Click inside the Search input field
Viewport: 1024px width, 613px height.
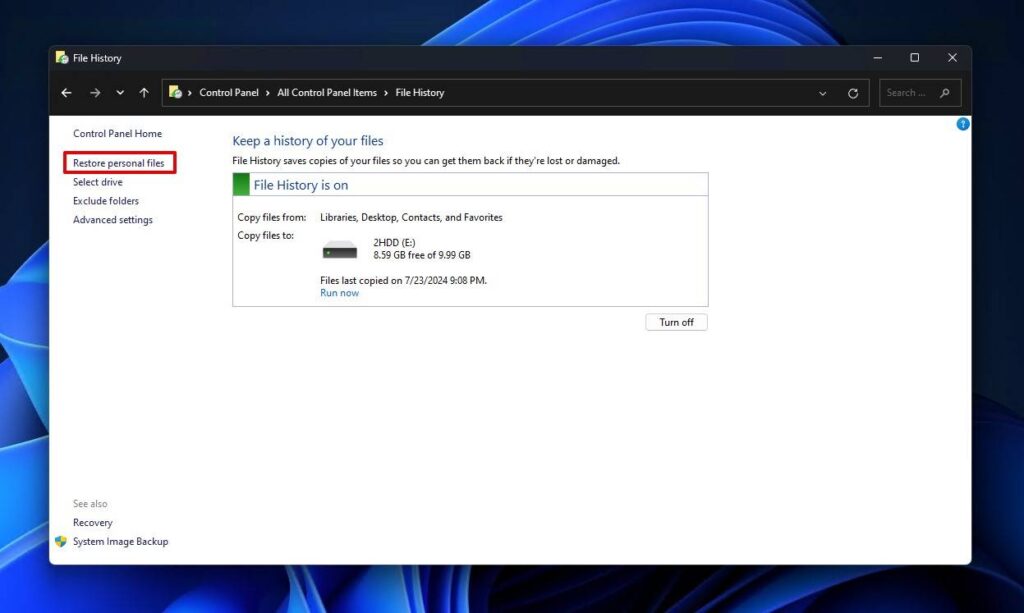pos(905,92)
